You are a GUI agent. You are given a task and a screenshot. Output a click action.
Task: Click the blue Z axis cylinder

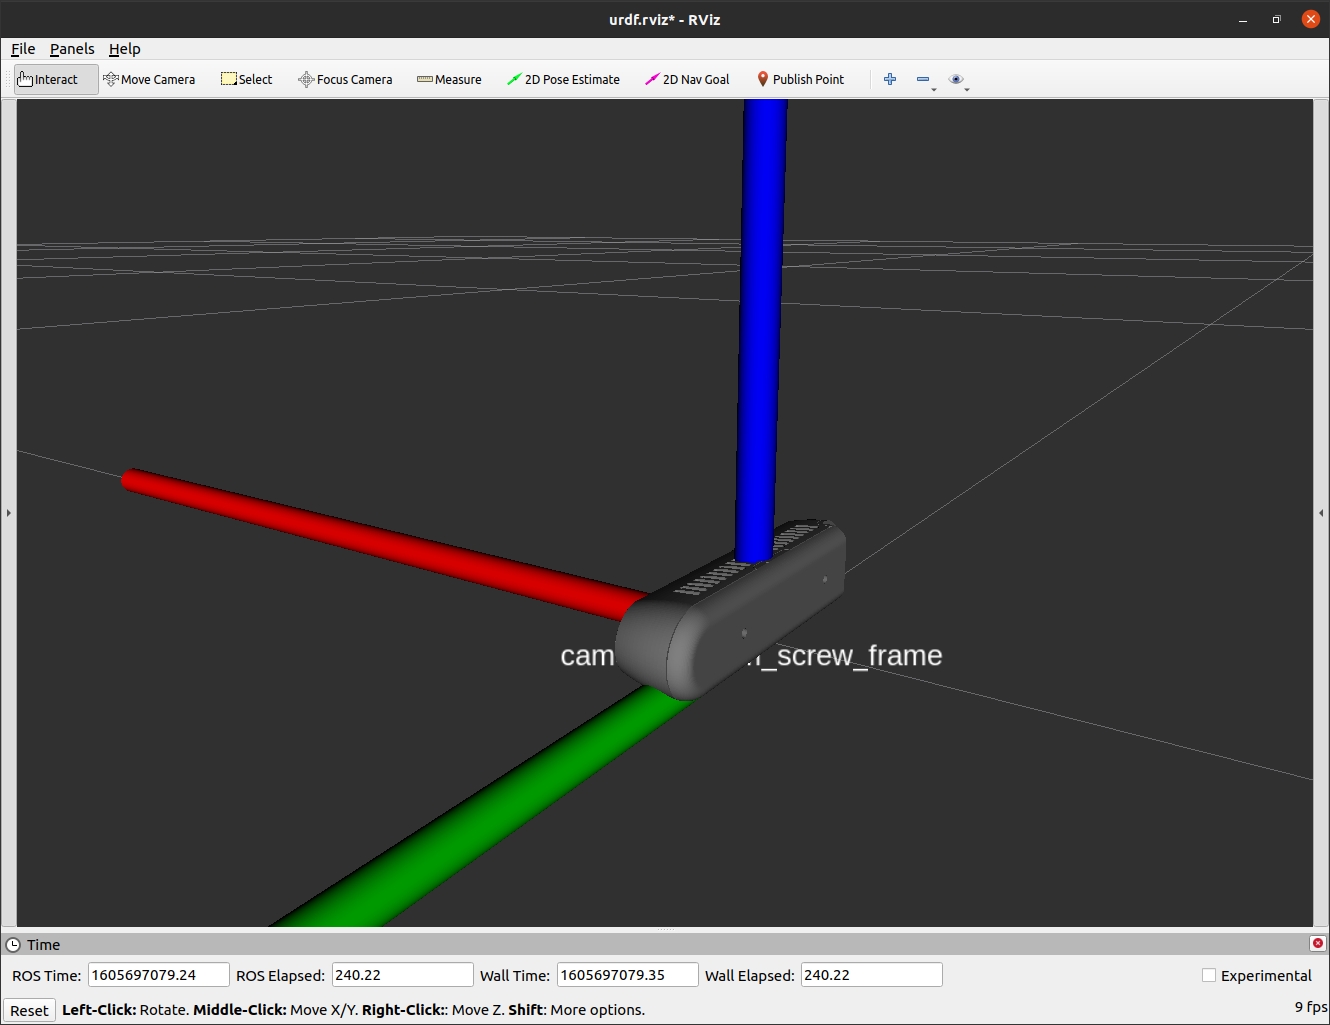coord(762,330)
